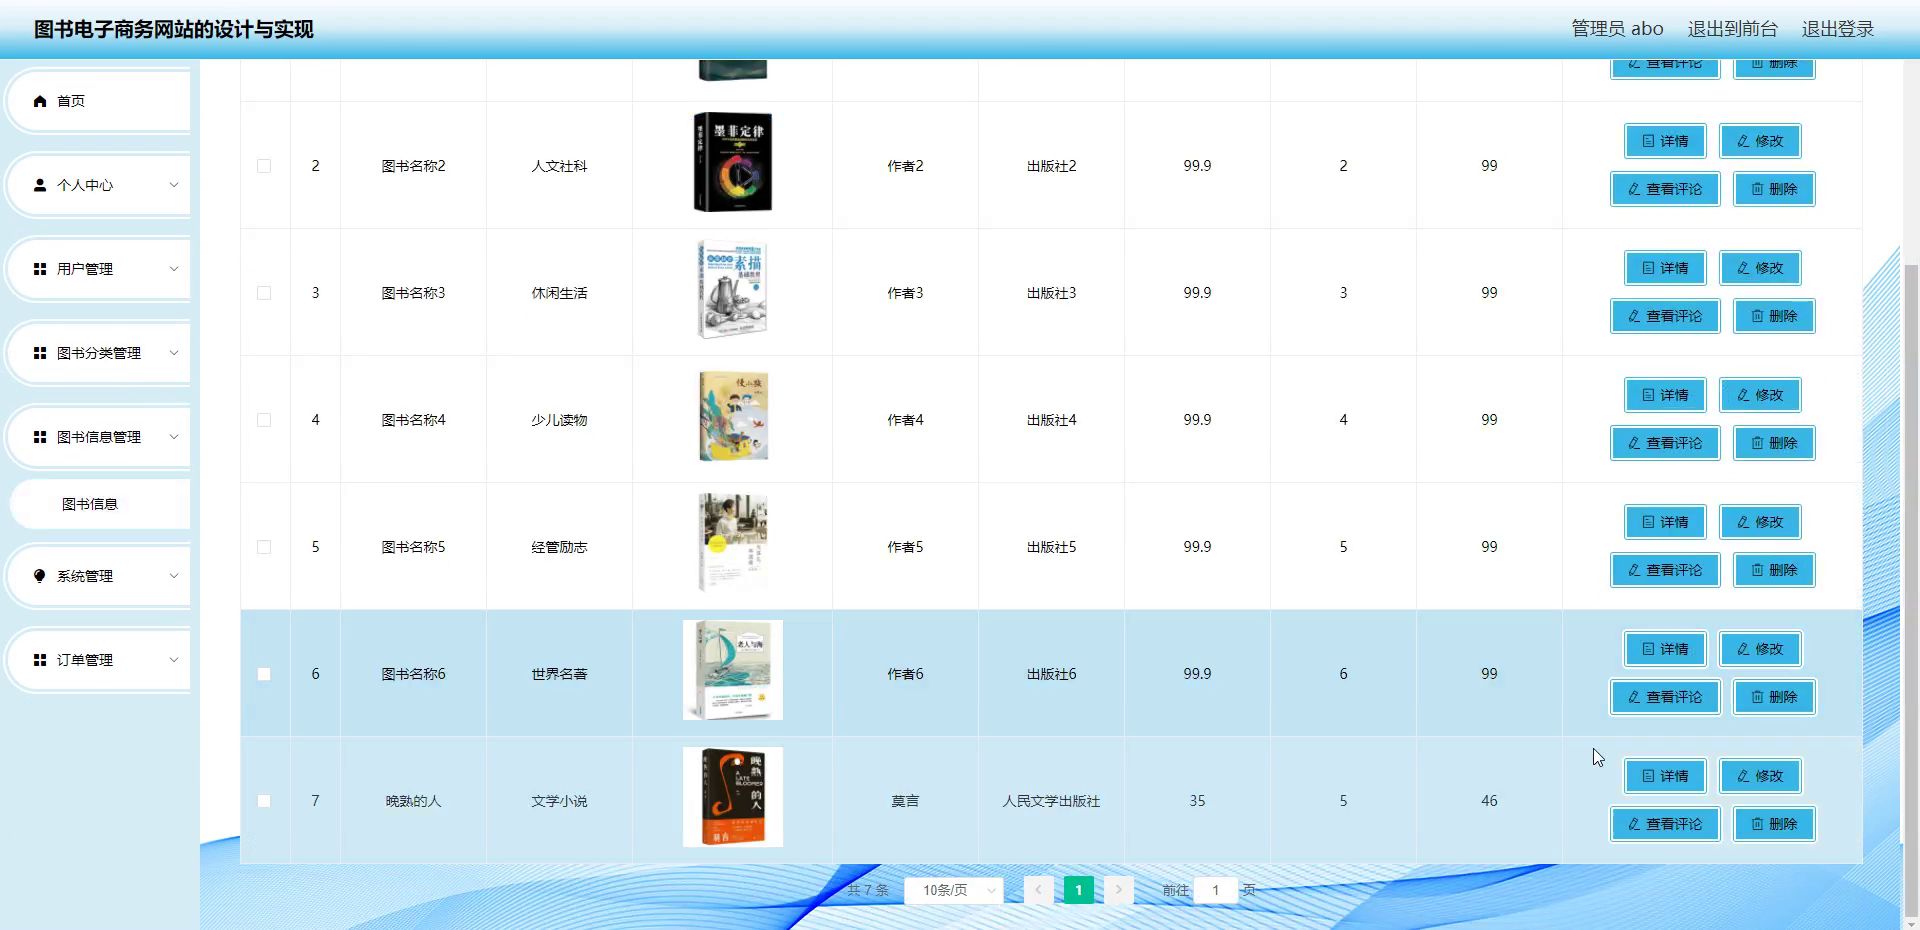Click the grid icon beside 图书信息管理
Screen dimensions: 1920x930
tap(40, 437)
